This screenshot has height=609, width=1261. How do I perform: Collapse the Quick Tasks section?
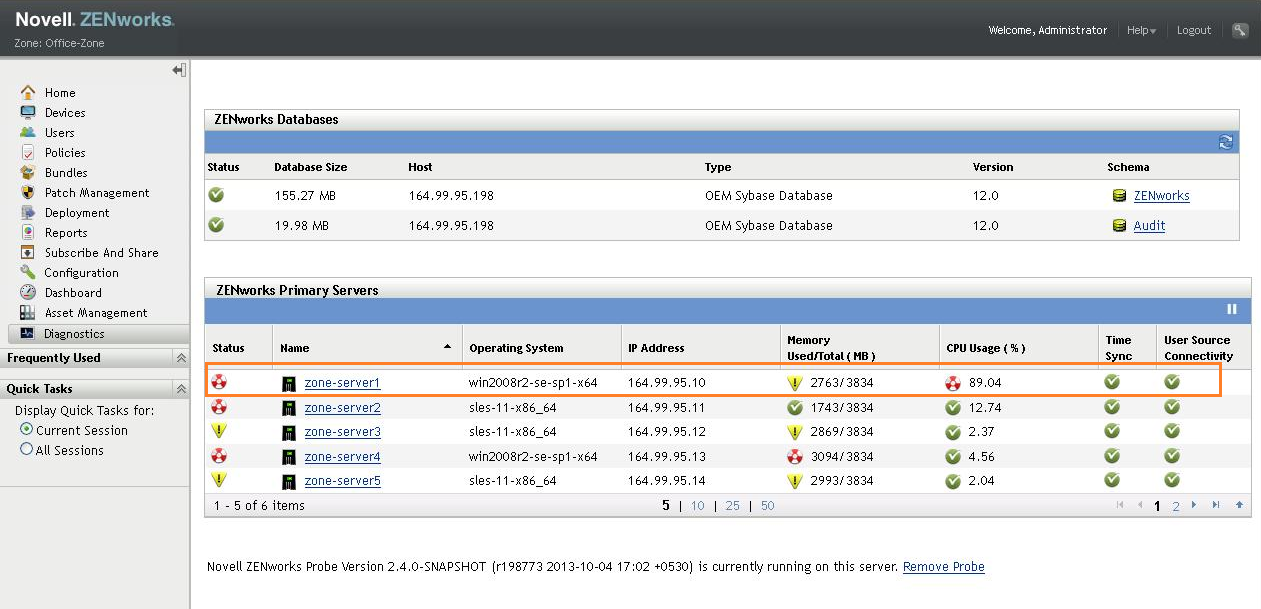pyautogui.click(x=181, y=389)
